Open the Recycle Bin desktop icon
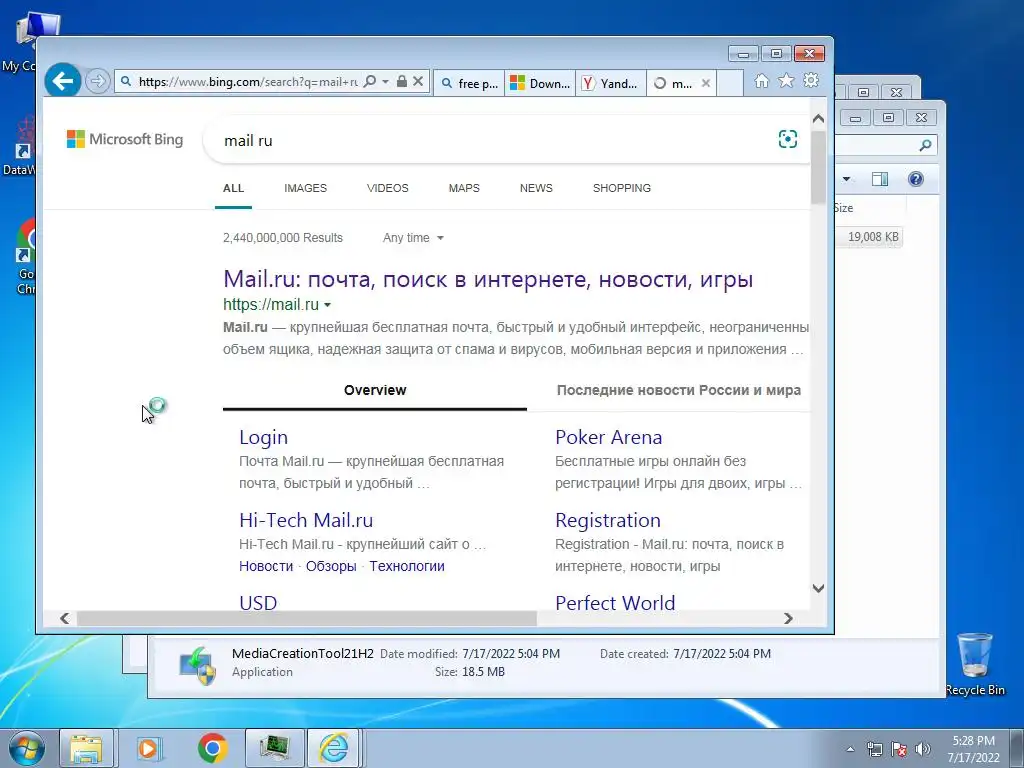 point(975,664)
